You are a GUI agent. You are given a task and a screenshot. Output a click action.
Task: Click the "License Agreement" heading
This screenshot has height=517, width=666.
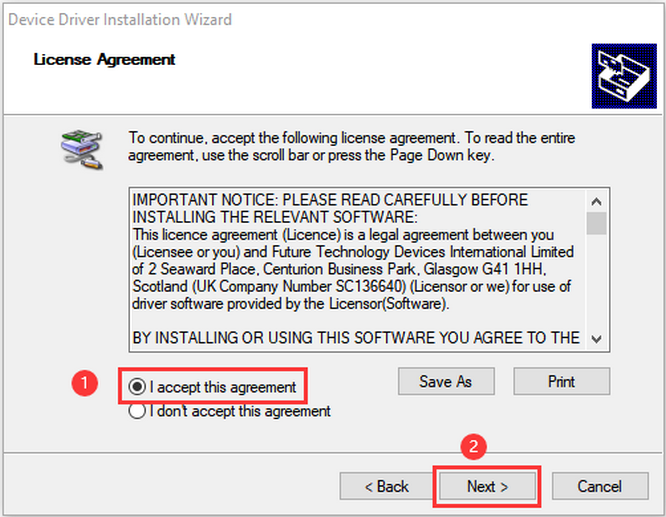[104, 59]
